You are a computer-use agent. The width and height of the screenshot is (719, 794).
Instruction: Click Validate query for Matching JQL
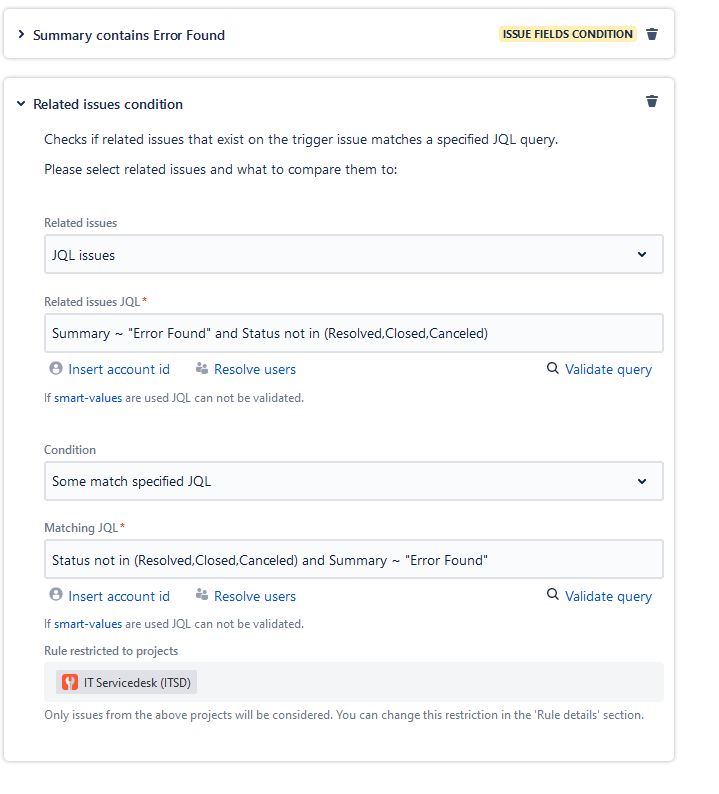pyautogui.click(x=608, y=596)
